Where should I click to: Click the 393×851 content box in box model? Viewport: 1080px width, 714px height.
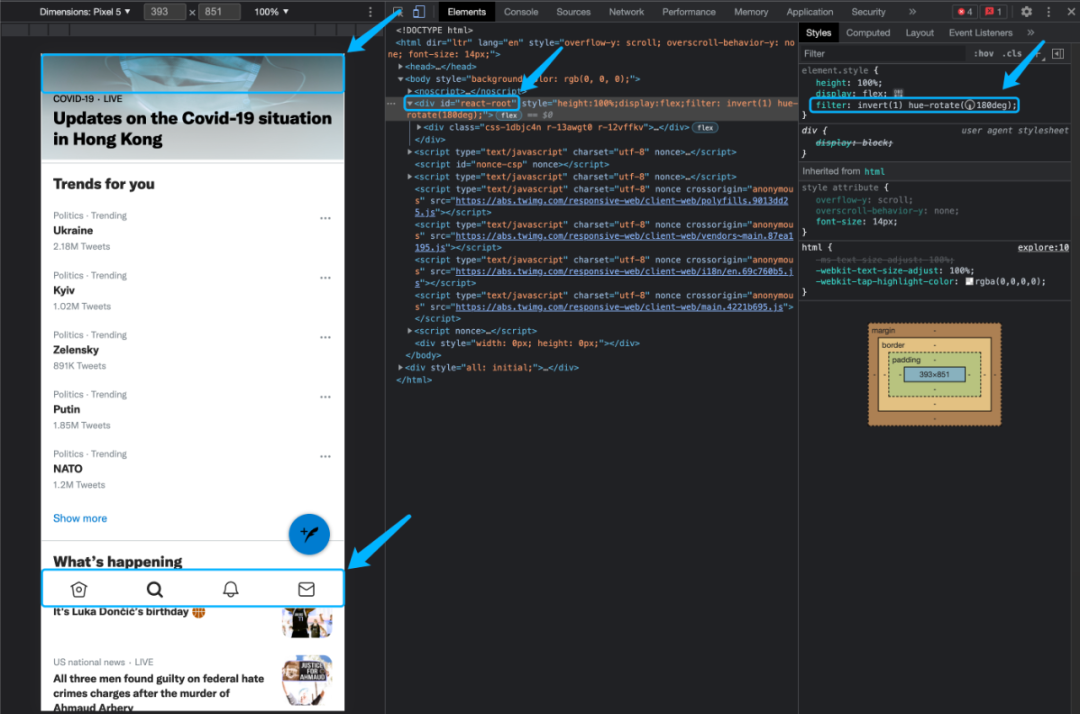coord(934,375)
